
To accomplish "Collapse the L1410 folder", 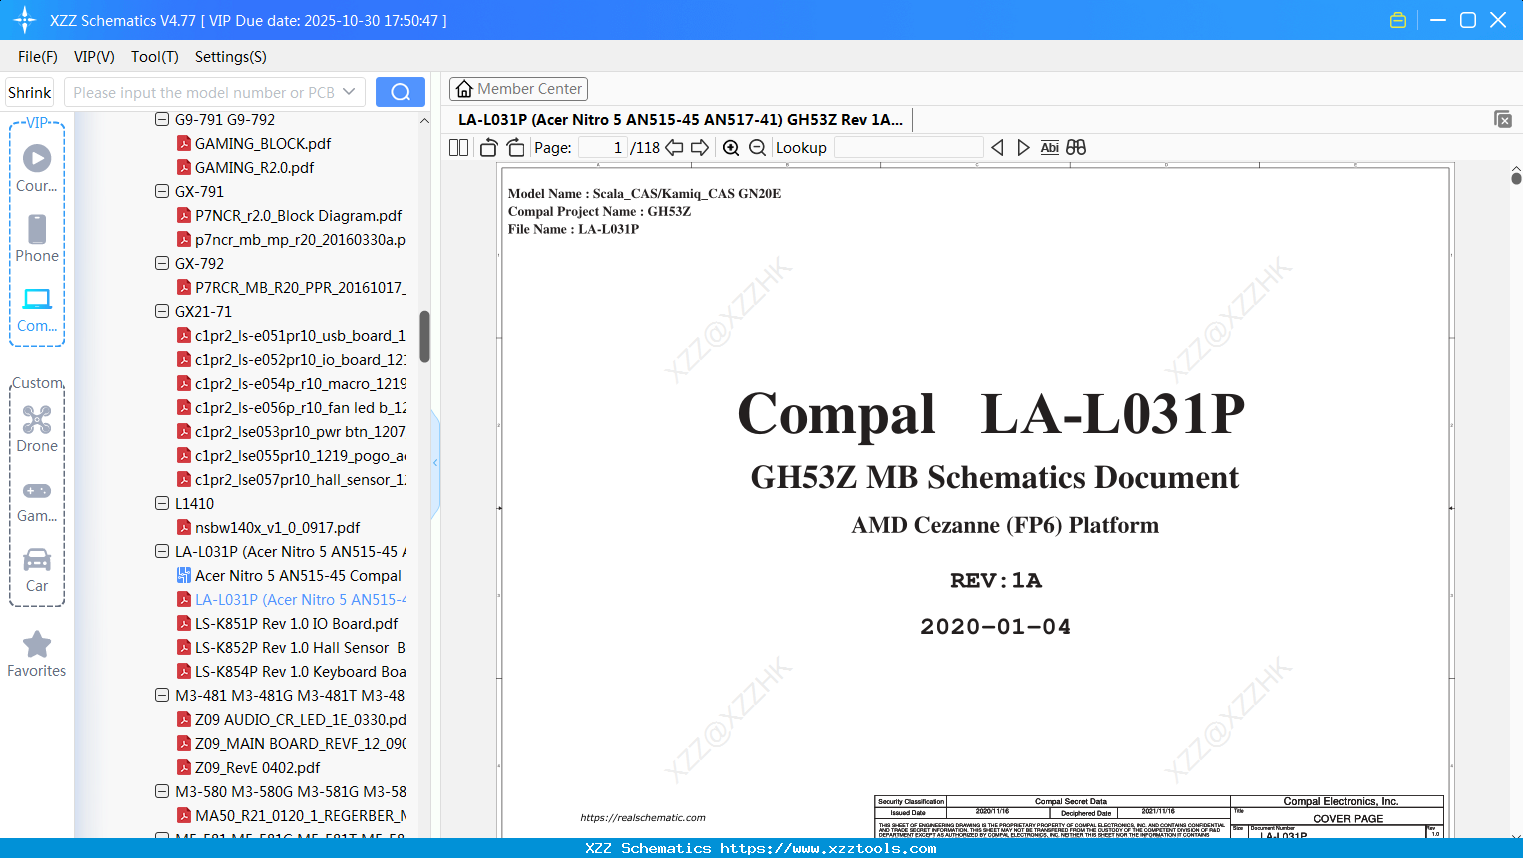I will click(162, 503).
